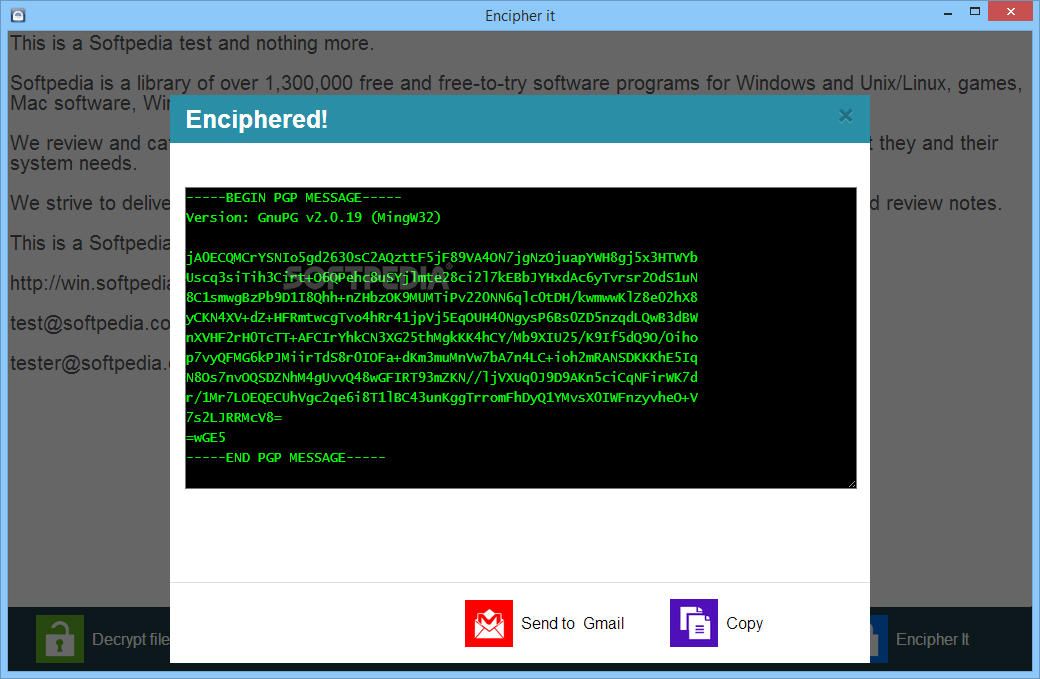Viewport: 1040px width, 679px height.
Task: Click the "7s2LJRRMcV8=" line
Action: point(234,418)
